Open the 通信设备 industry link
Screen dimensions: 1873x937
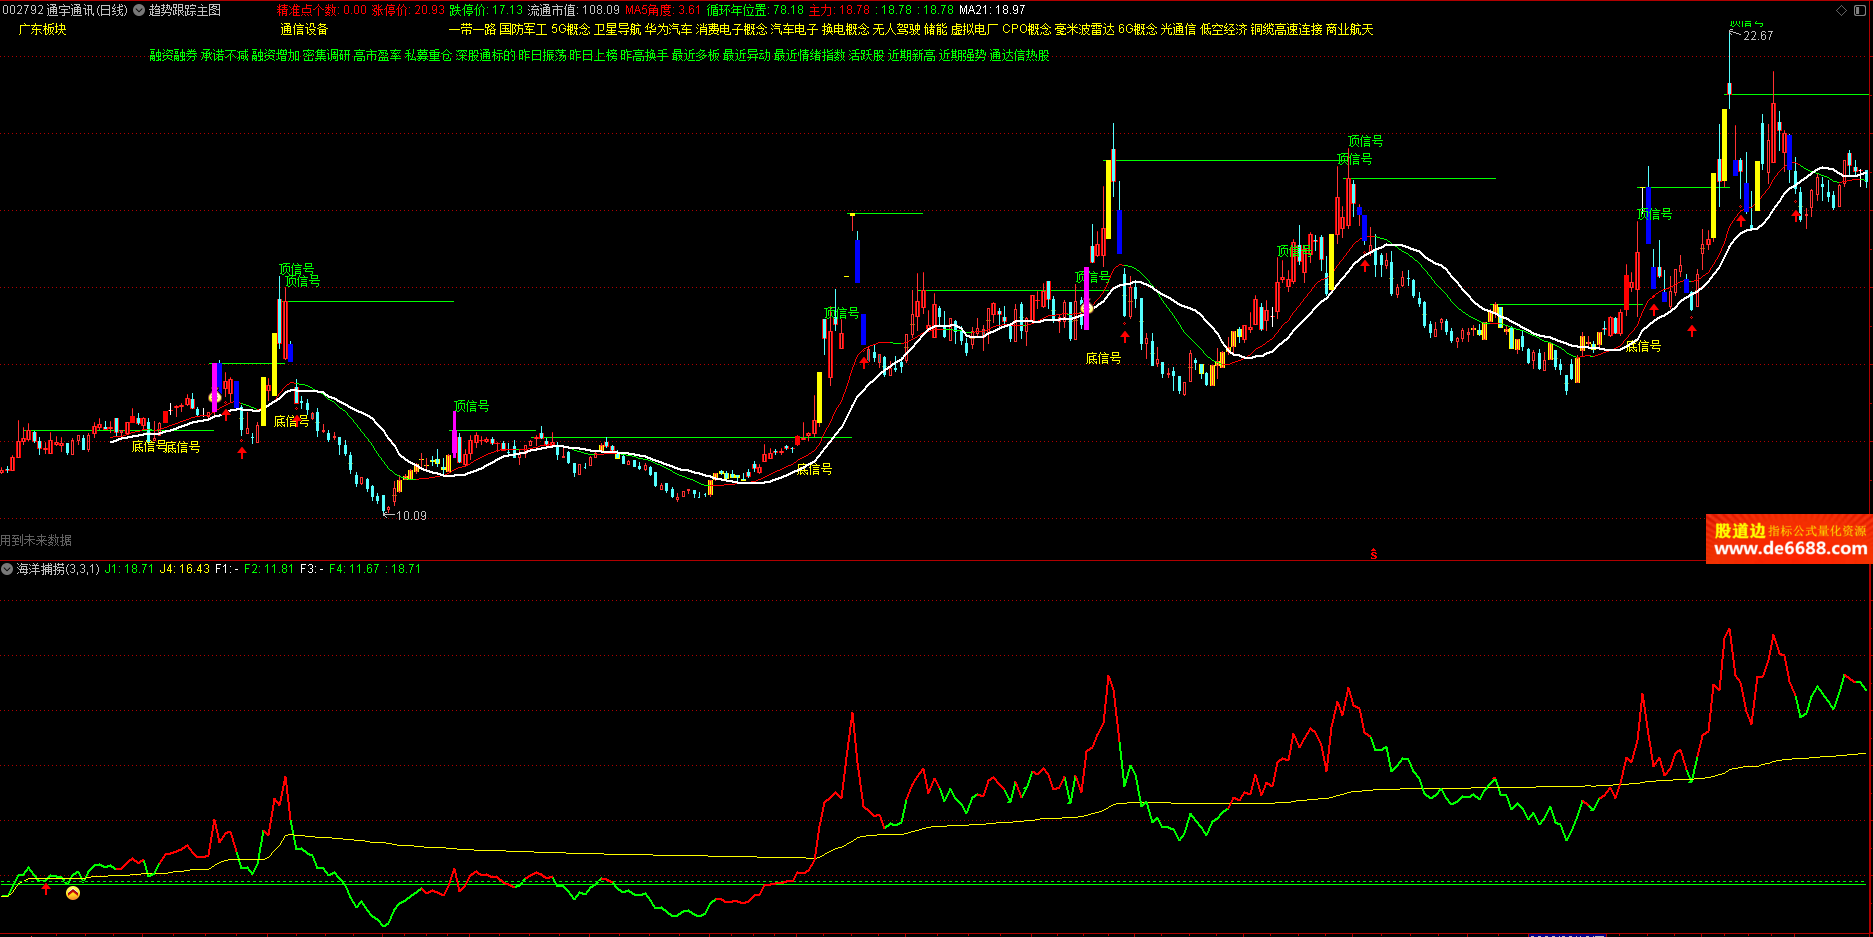pos(304,30)
